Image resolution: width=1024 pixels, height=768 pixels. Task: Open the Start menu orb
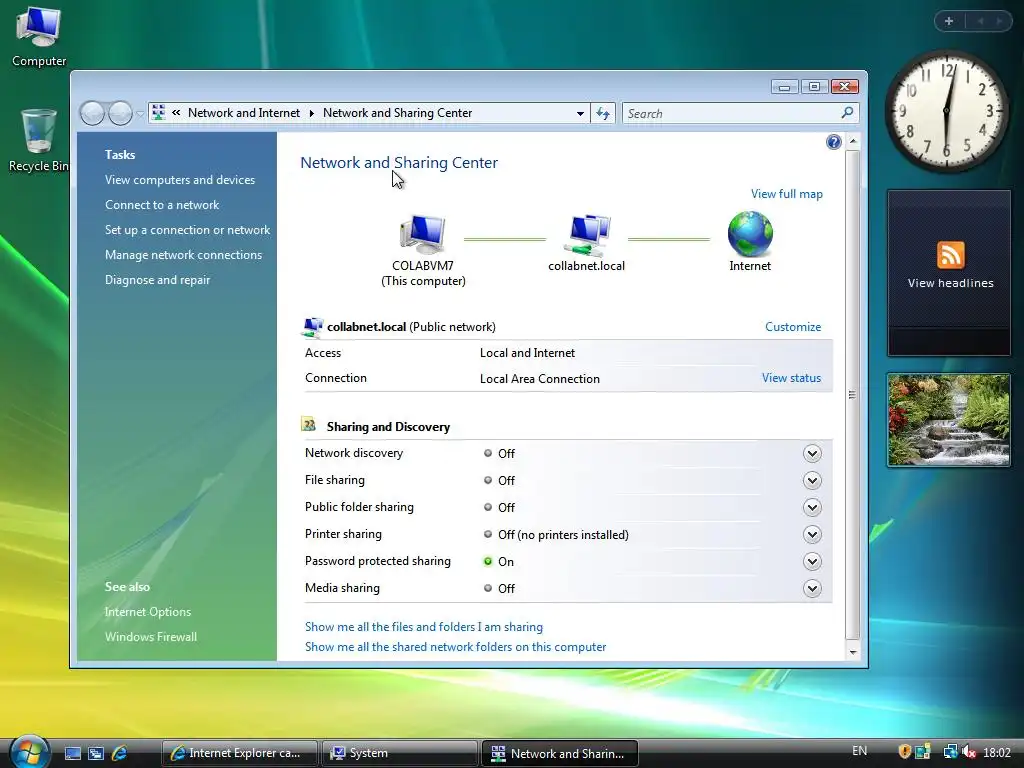pos(28,752)
